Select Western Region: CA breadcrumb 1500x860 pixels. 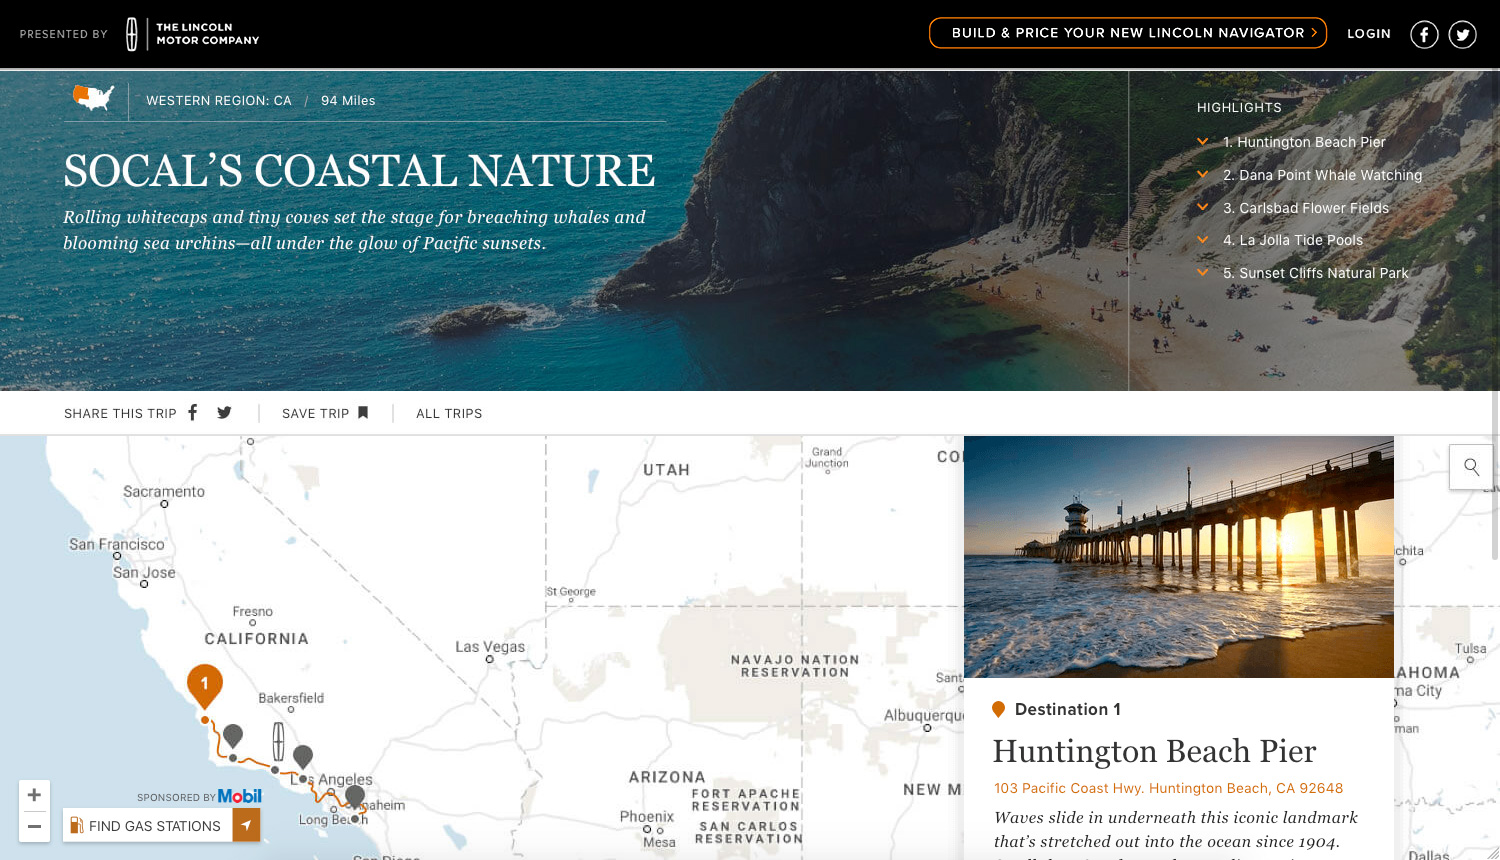coord(219,101)
